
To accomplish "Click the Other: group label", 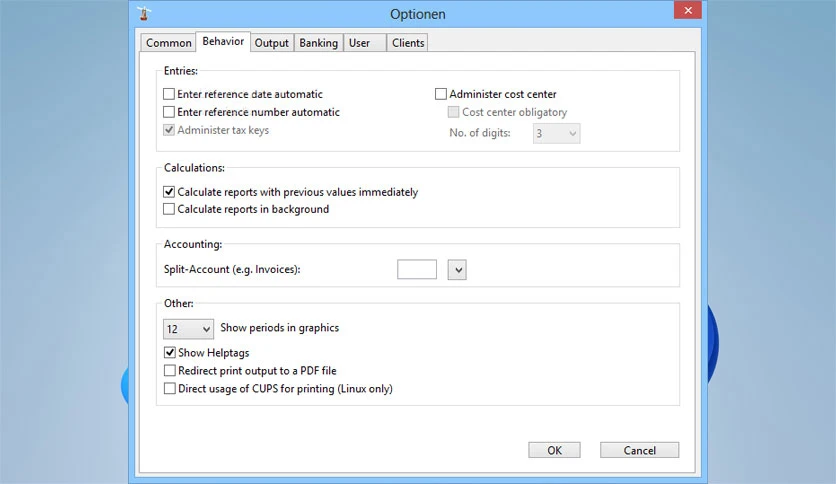I will 179,303.
